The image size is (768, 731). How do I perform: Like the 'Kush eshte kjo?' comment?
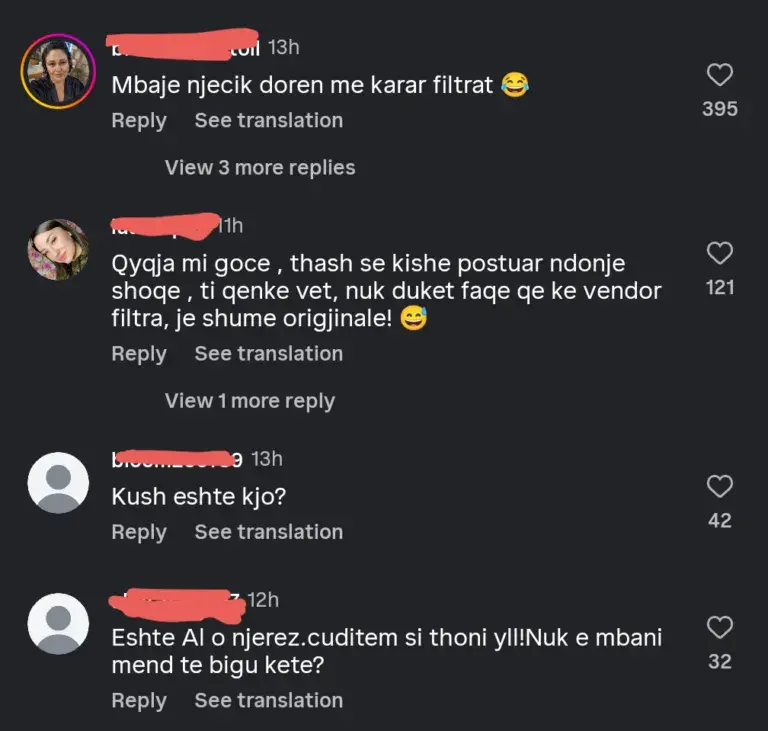pyautogui.click(x=719, y=487)
